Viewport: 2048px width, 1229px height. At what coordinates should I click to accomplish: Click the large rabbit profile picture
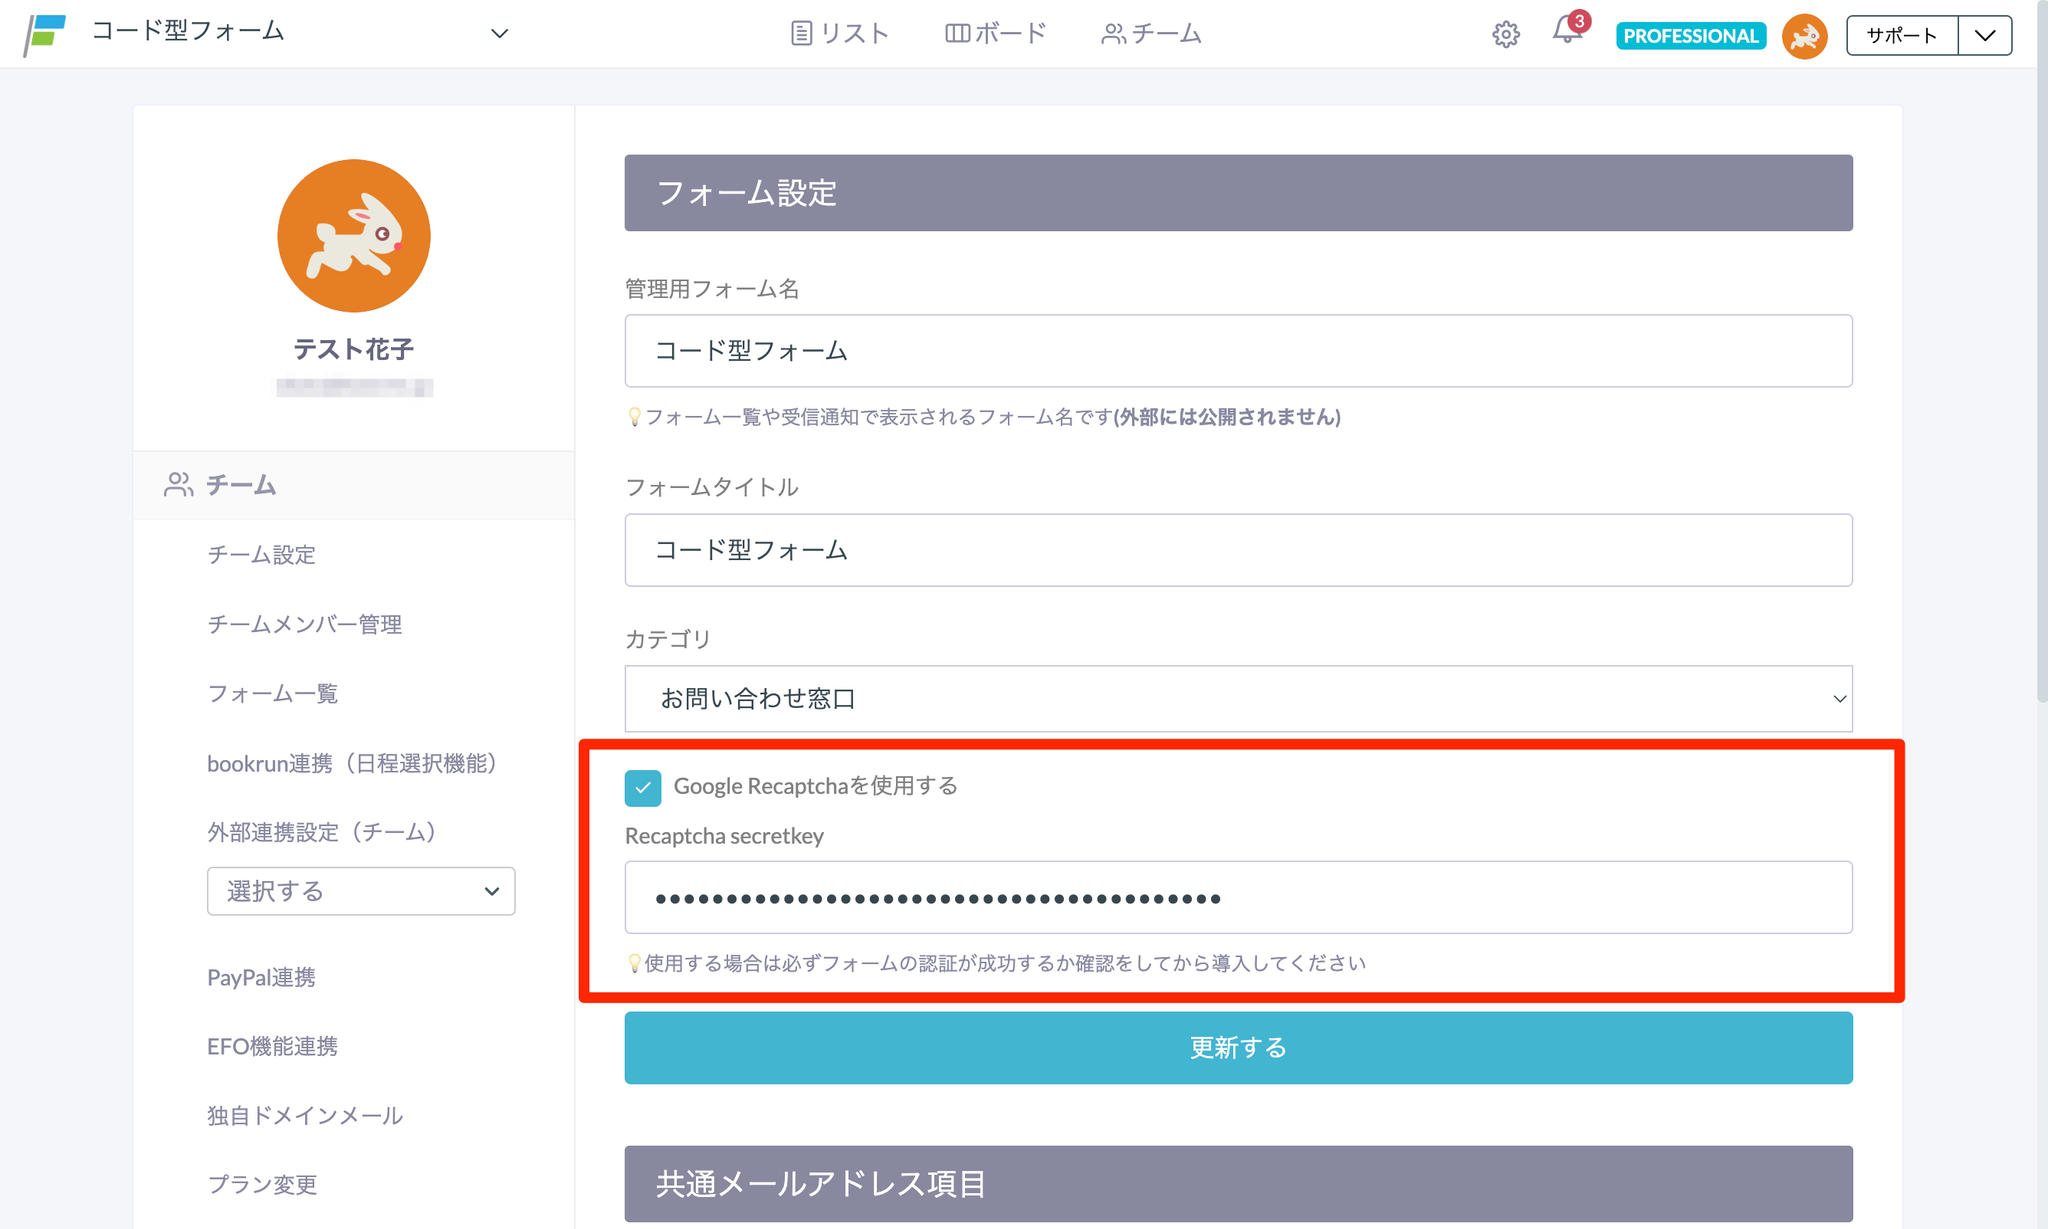tap(354, 236)
